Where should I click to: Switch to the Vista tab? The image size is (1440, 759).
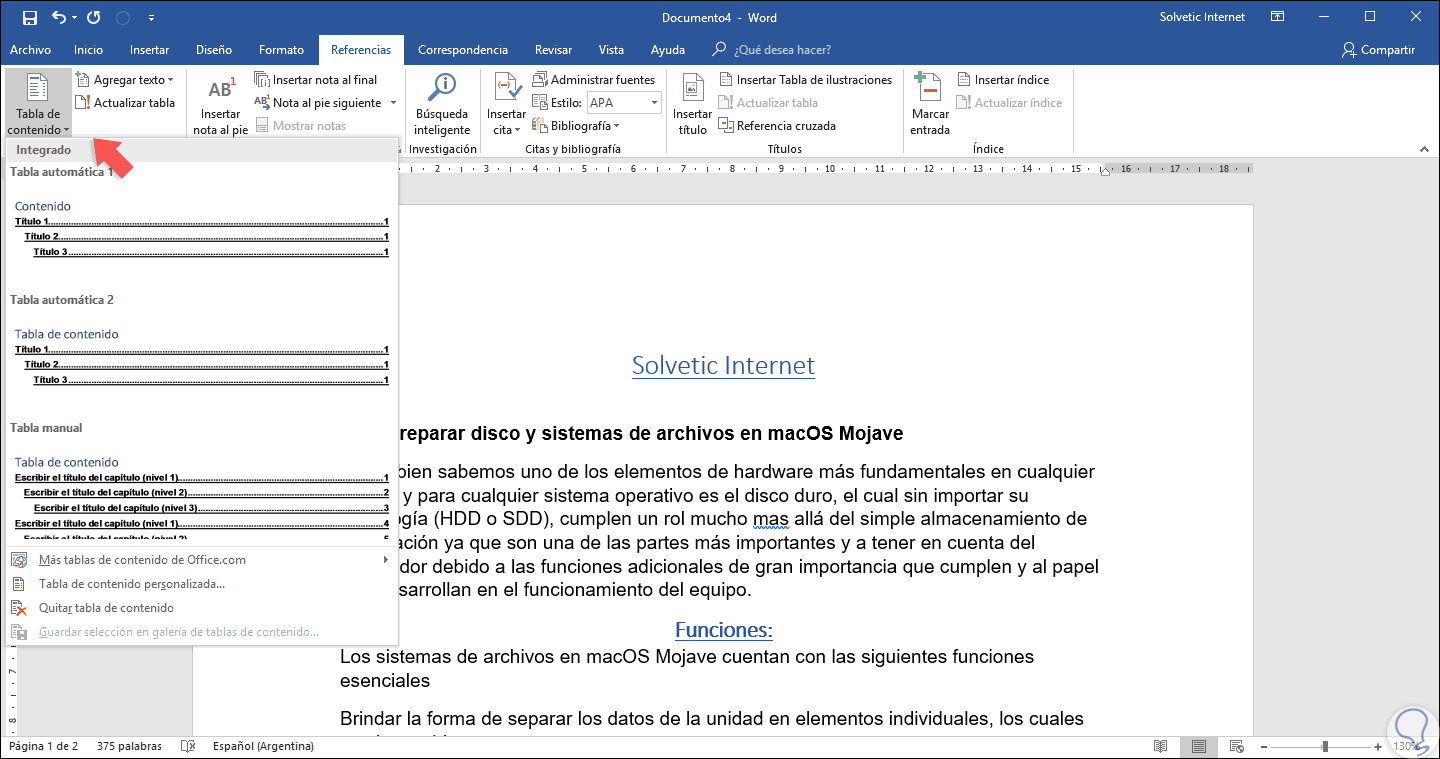click(611, 50)
